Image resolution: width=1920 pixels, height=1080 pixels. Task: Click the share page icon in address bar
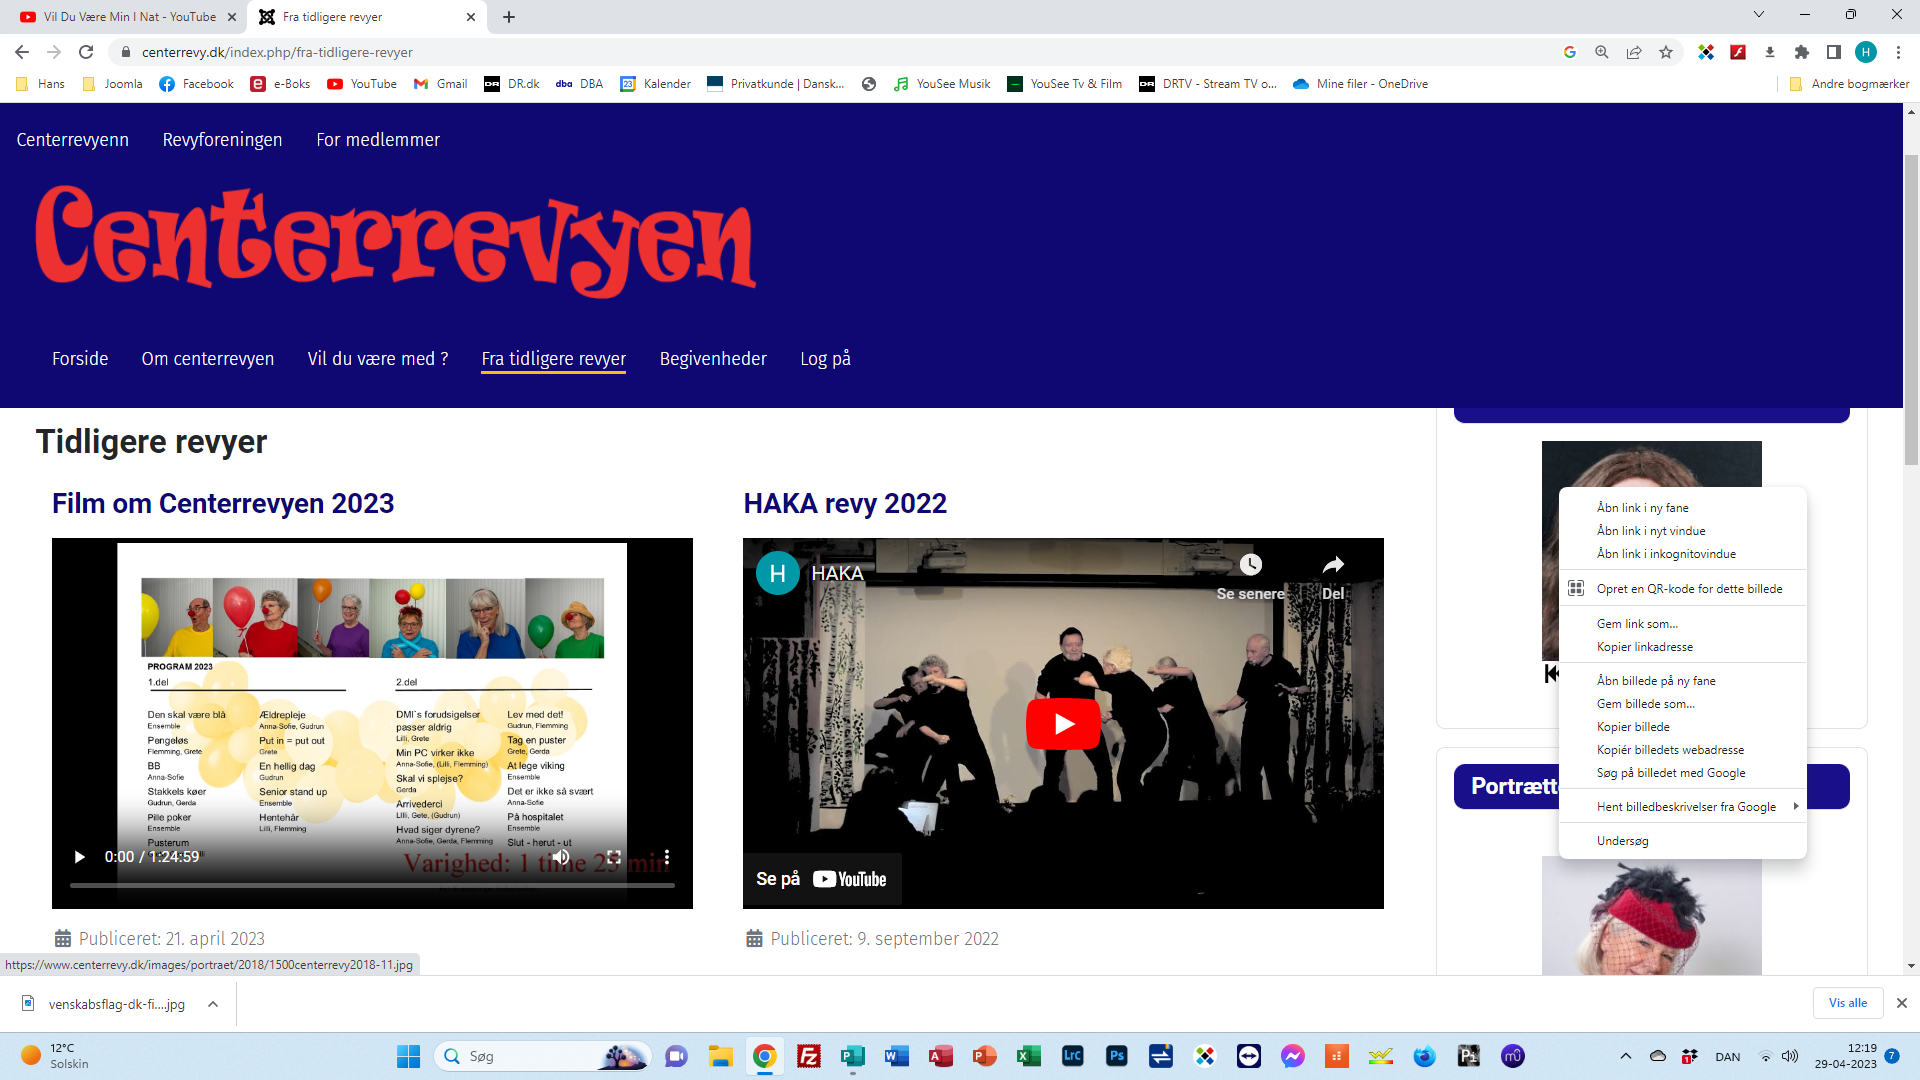1634,52
